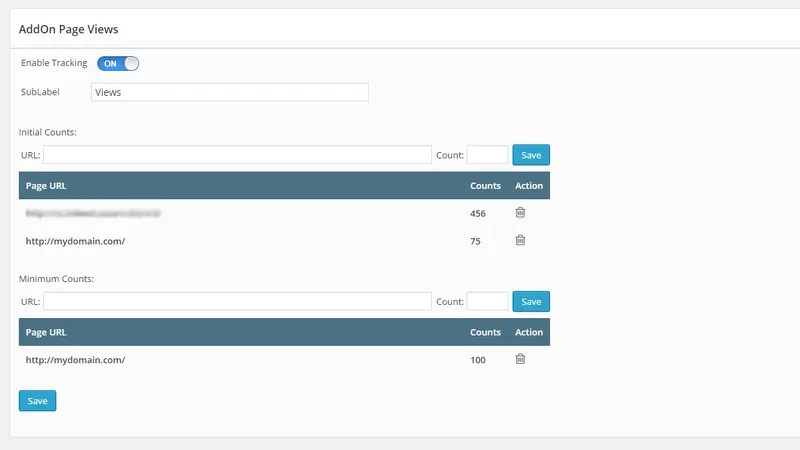Click the Initial Counts Count field
Image resolution: width=800 pixels, height=450 pixels.
coord(487,155)
